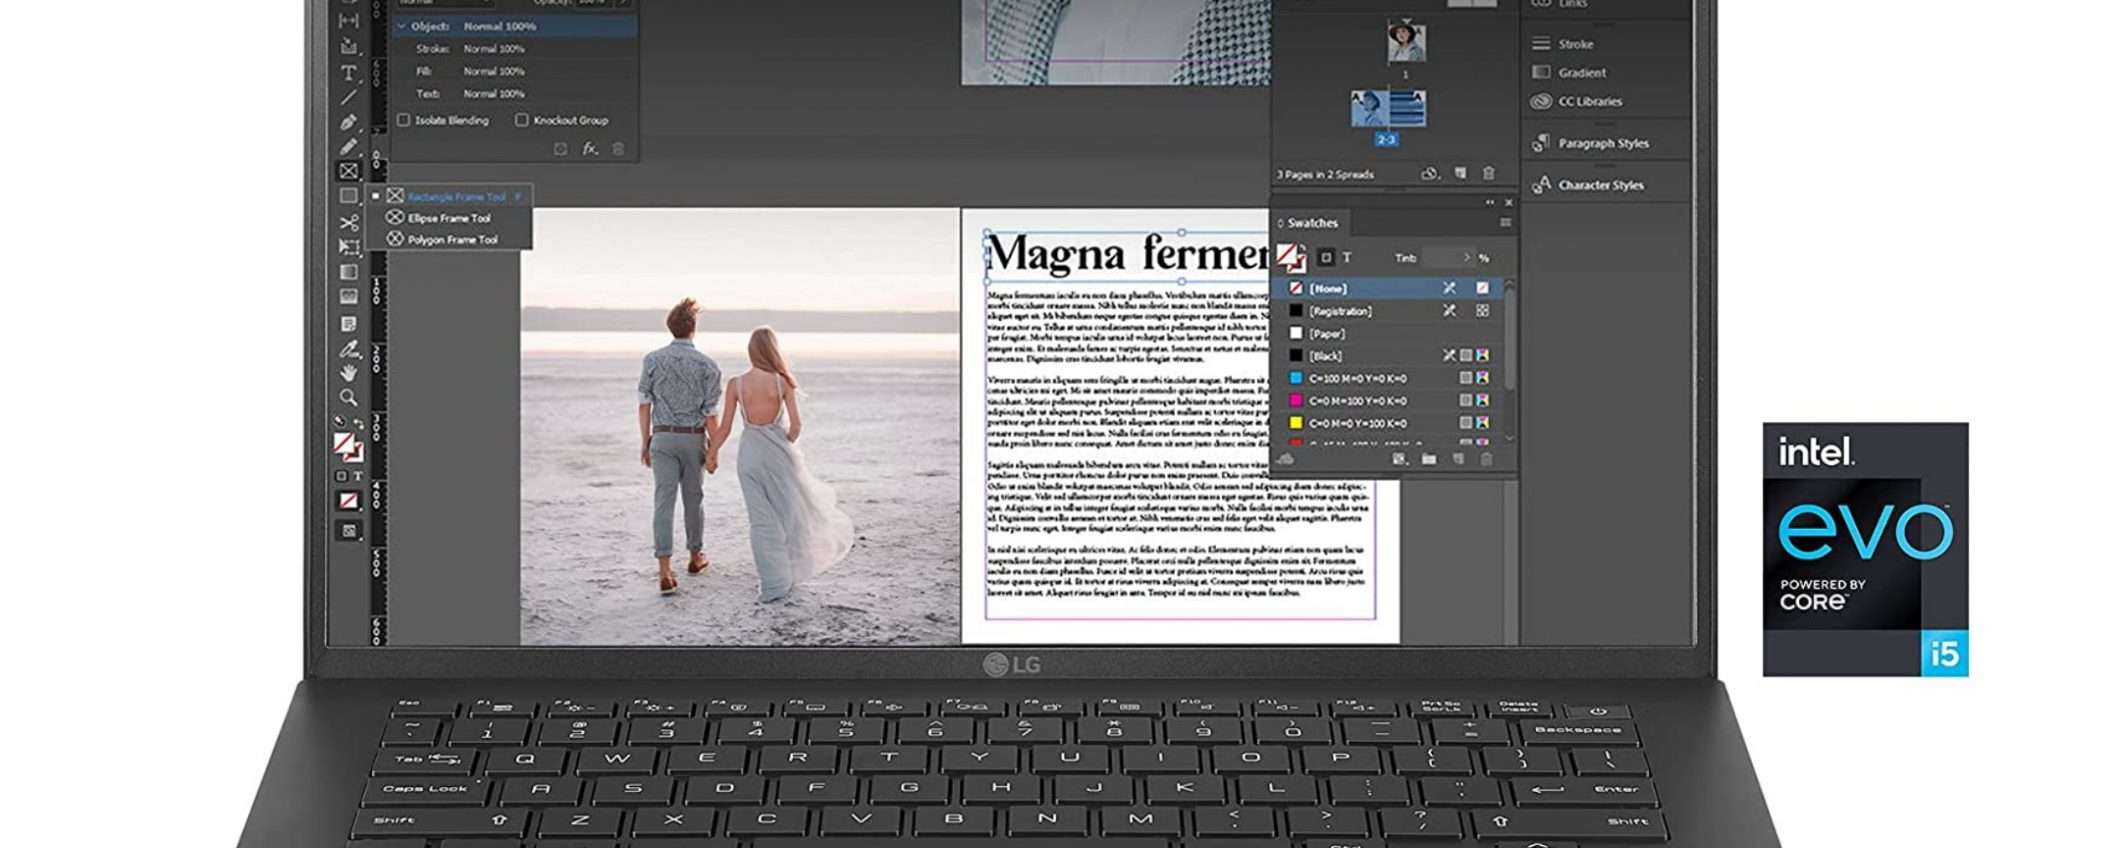This screenshot has width=2120, height=848.
Task: Click the Eyedropper tool
Action: click(x=348, y=348)
